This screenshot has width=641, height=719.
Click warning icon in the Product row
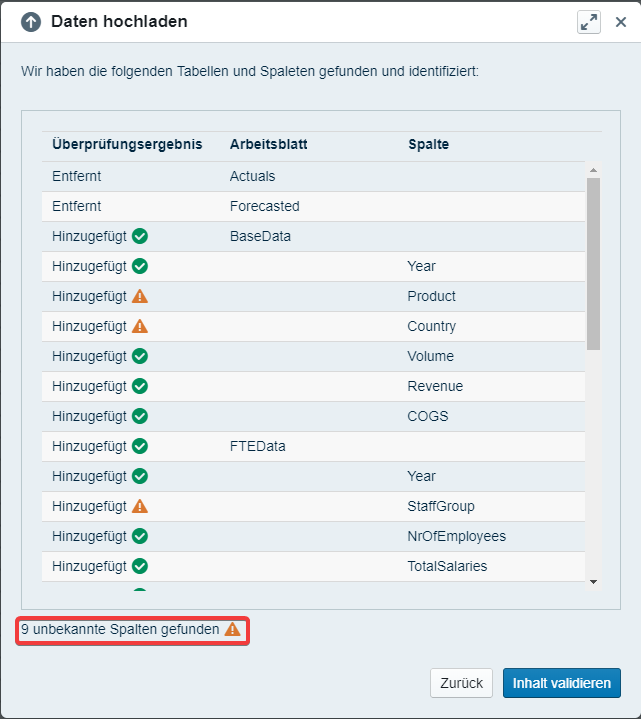pos(140,296)
